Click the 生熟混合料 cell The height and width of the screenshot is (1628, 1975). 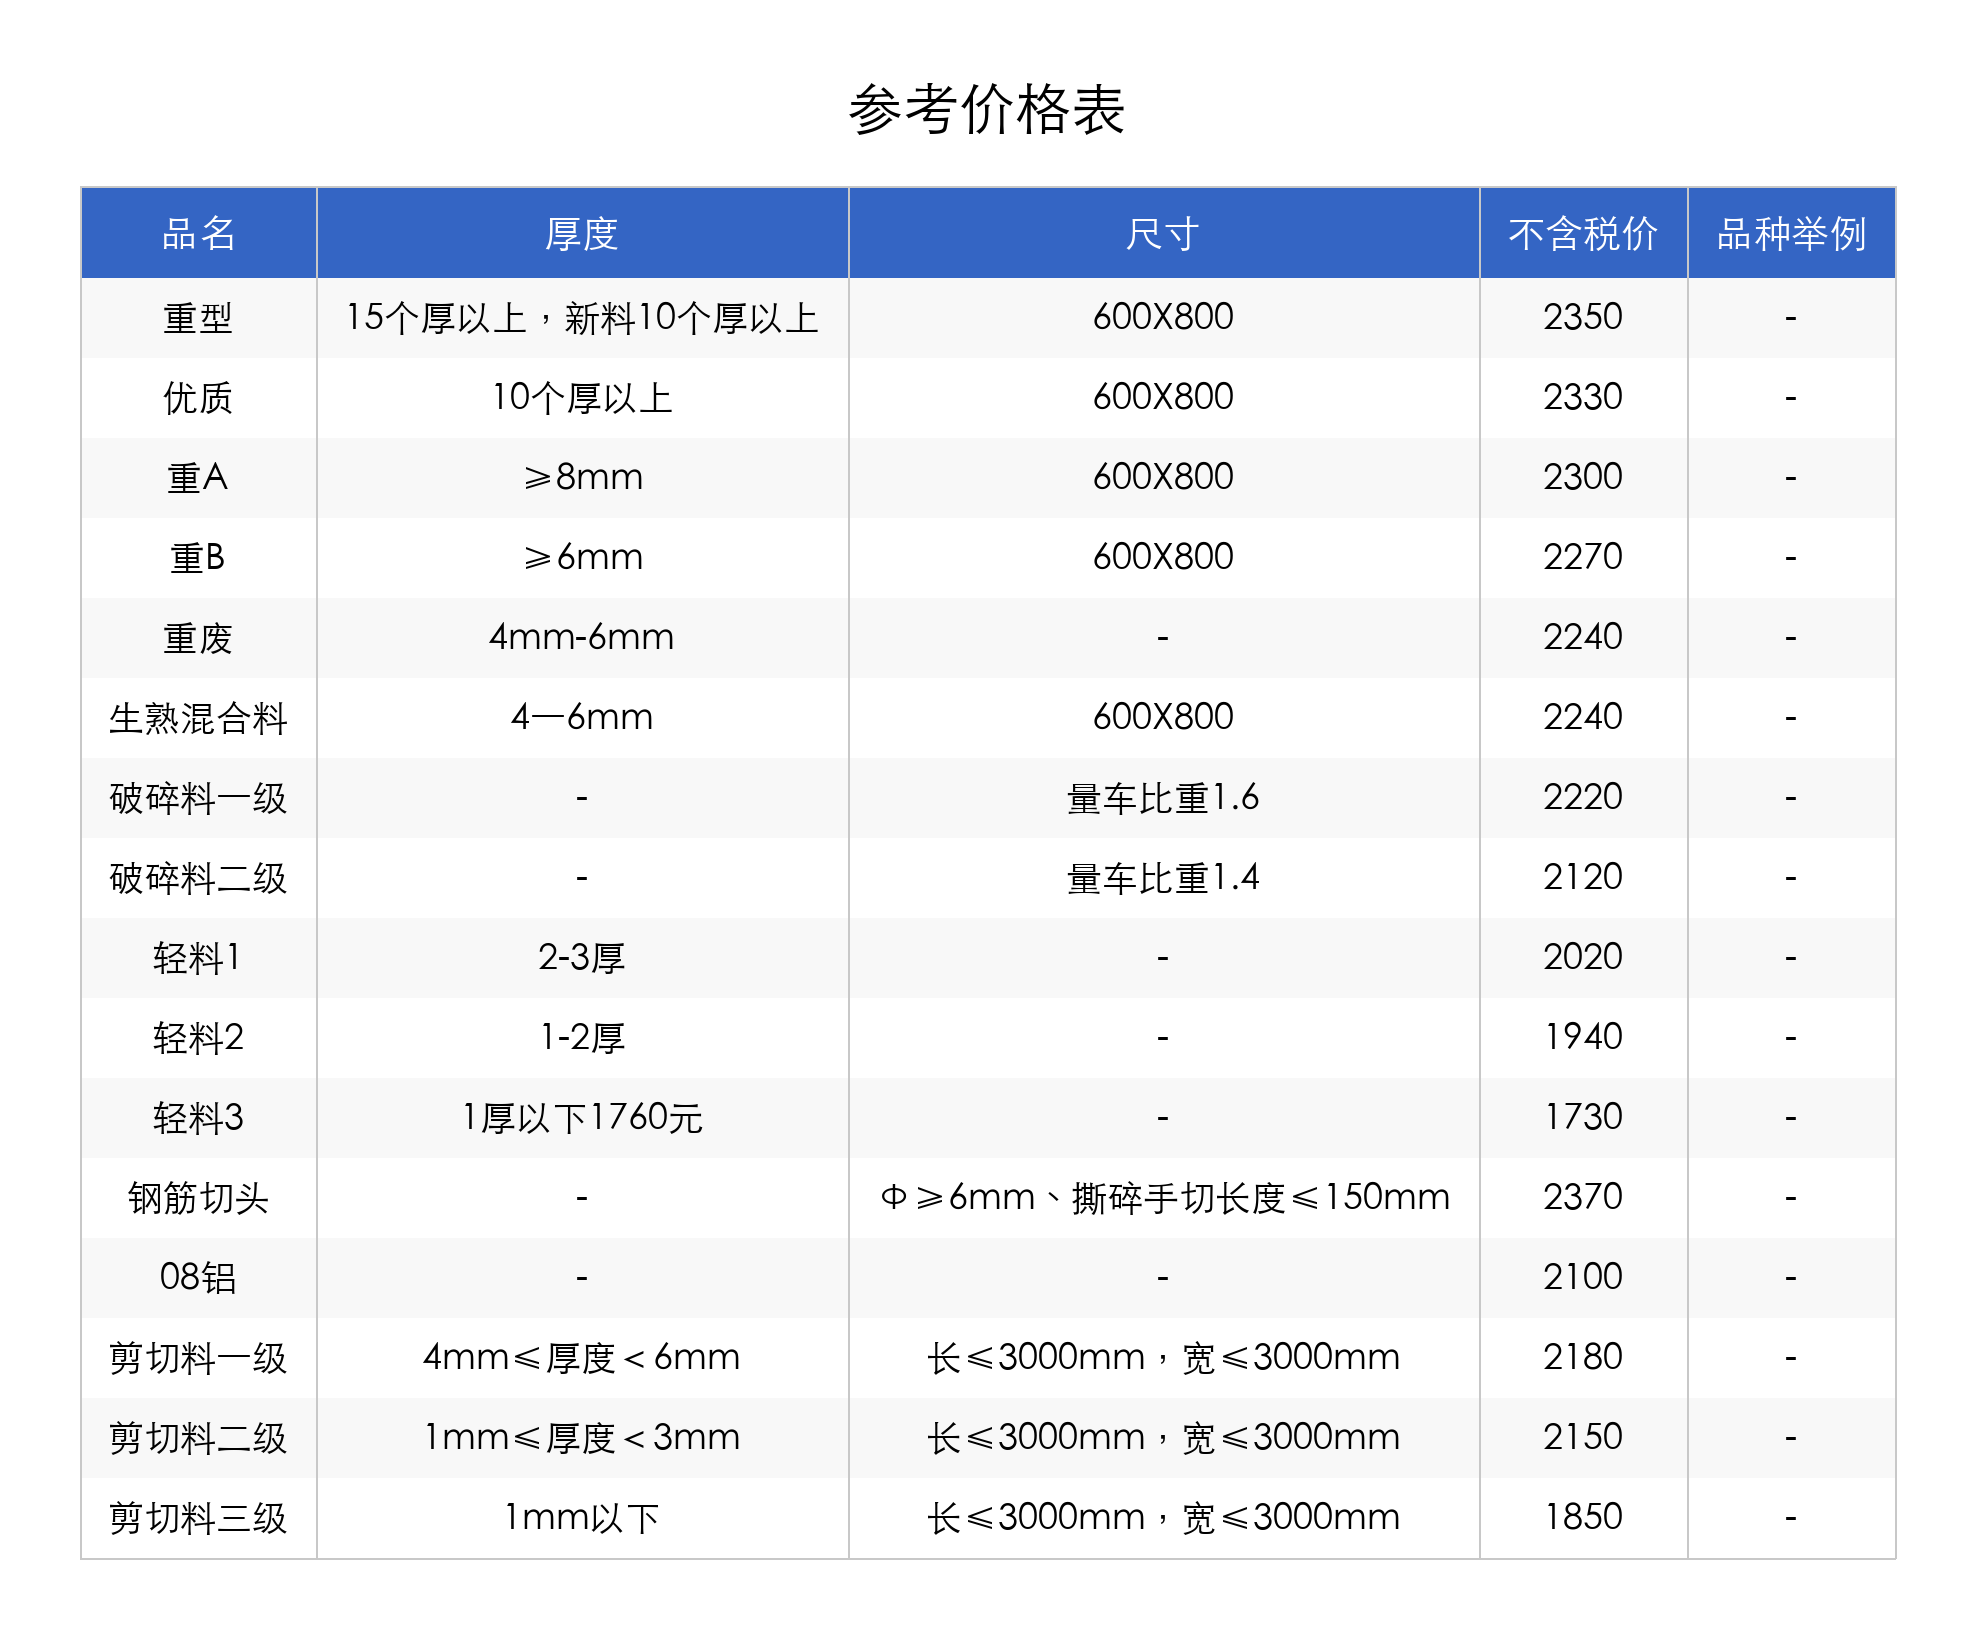(198, 718)
